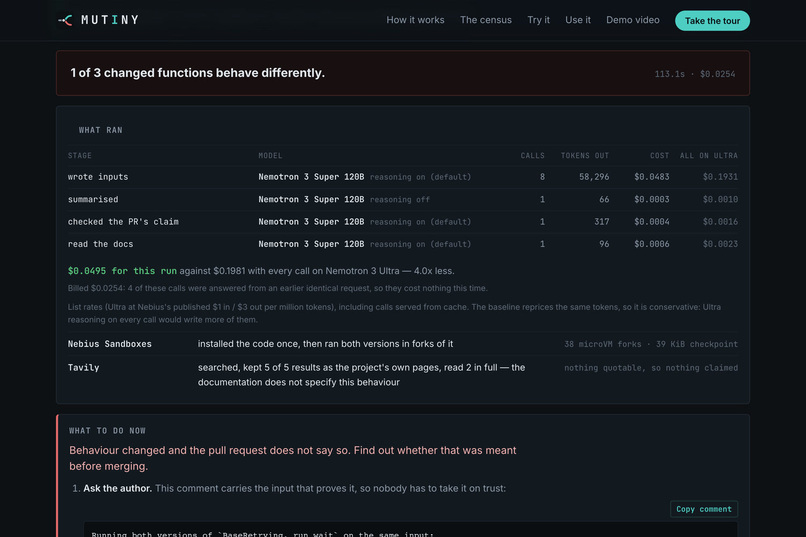The height and width of the screenshot is (537, 806).
Task: Copy the comment with Copy comment button
Action: [x=704, y=509]
